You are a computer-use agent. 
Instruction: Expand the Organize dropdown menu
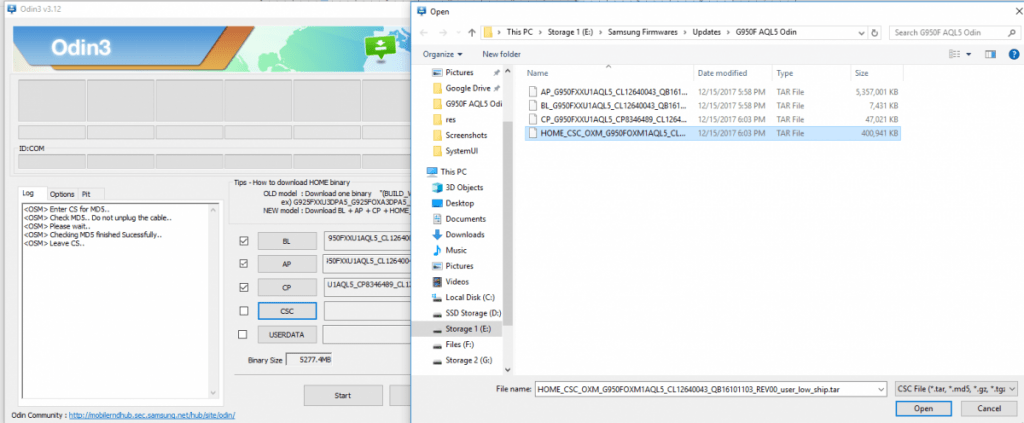442,54
